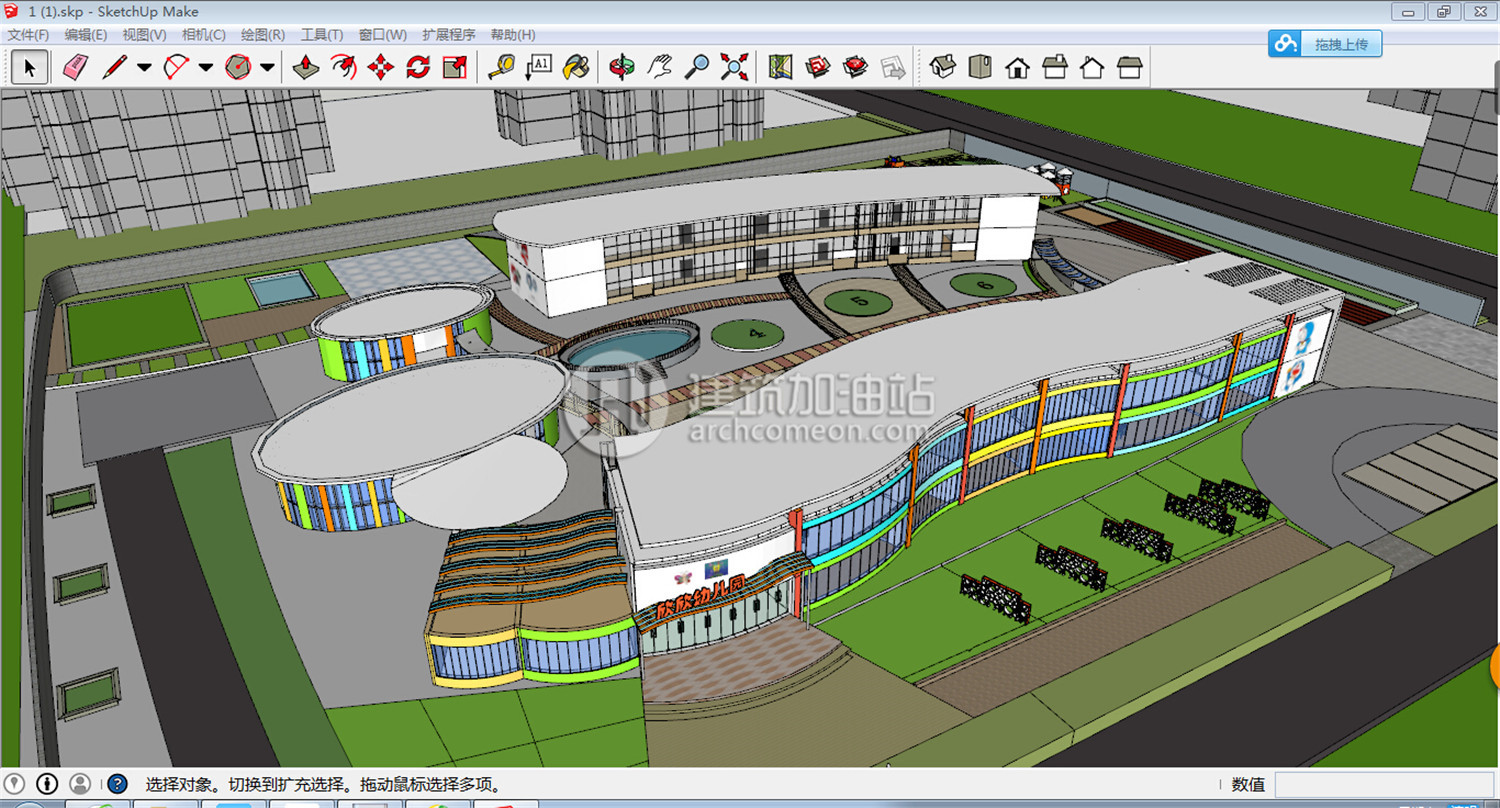
Task: Choose the Move tool with red arrows
Action: pos(380,67)
